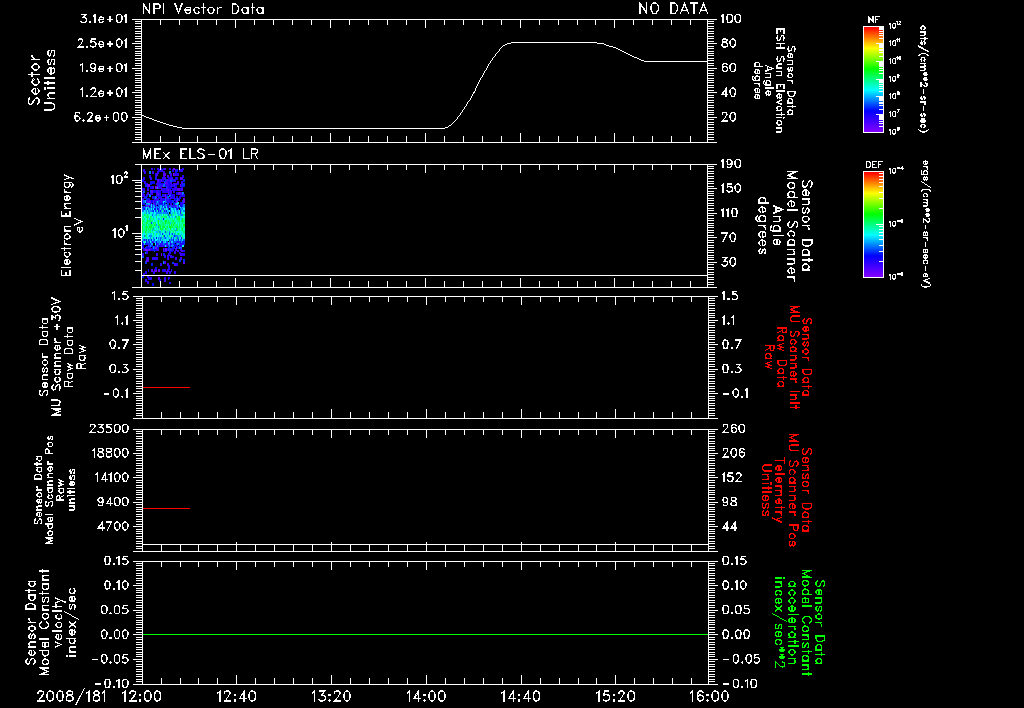1024x708 pixels.
Task: Click the '110' scanner angle tick label
Action: click(731, 213)
